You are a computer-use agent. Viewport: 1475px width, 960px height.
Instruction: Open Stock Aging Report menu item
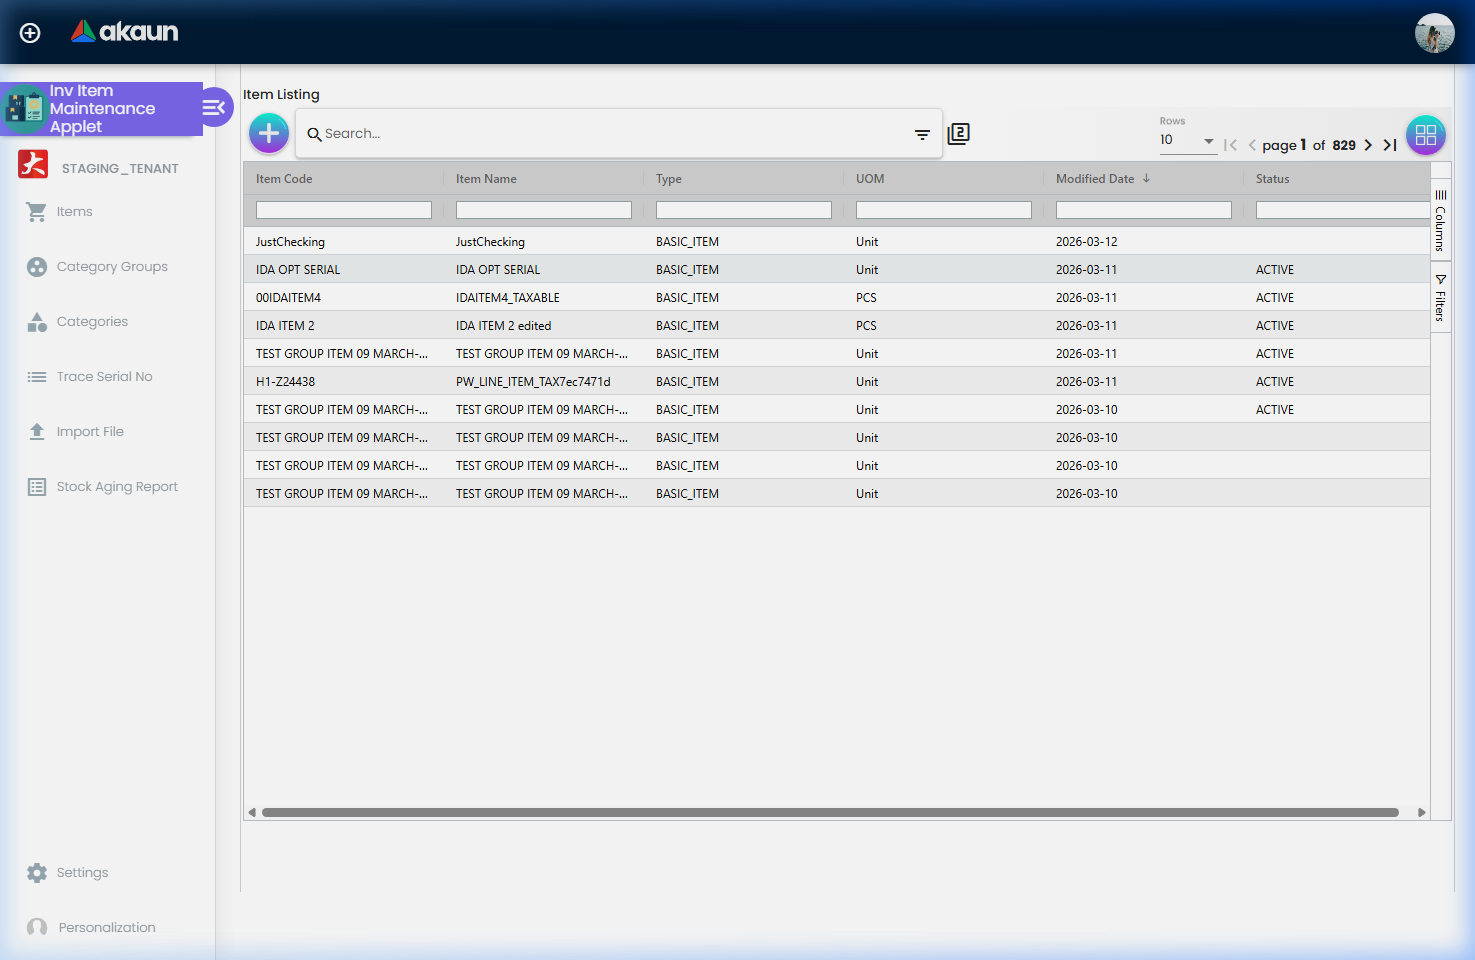(116, 487)
